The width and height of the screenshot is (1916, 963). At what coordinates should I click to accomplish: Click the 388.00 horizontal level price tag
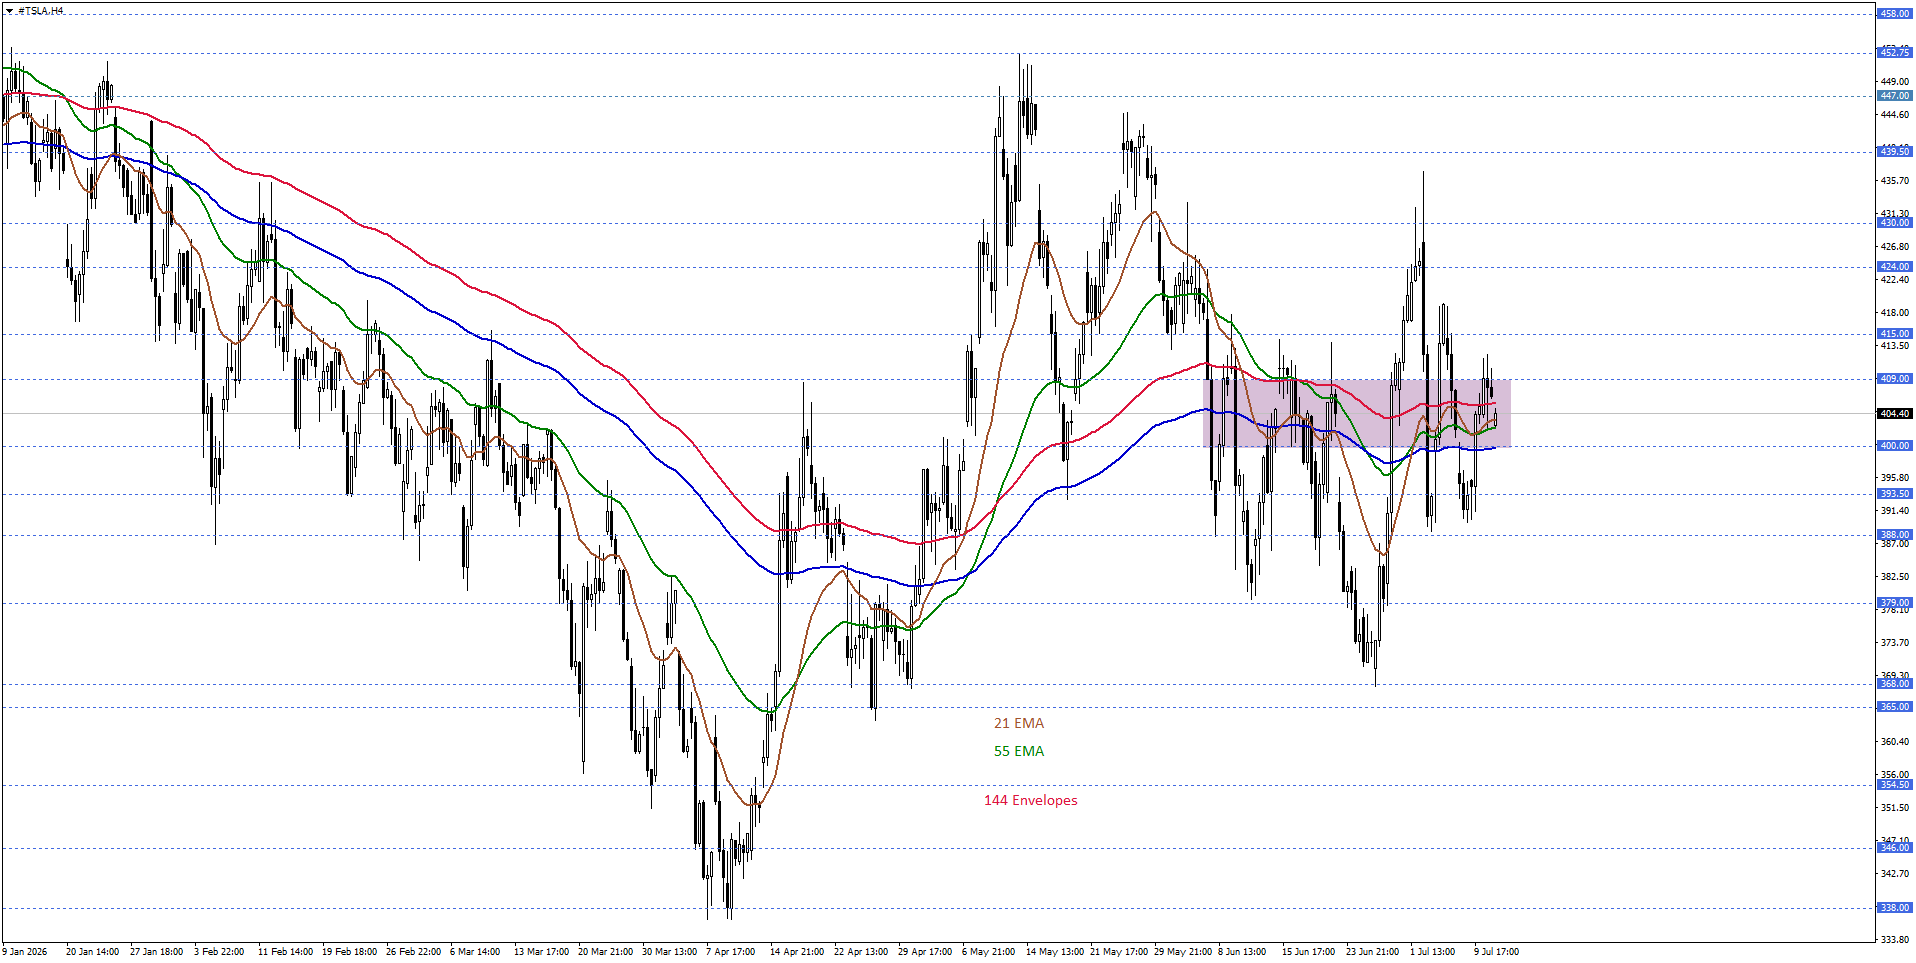(x=1895, y=535)
